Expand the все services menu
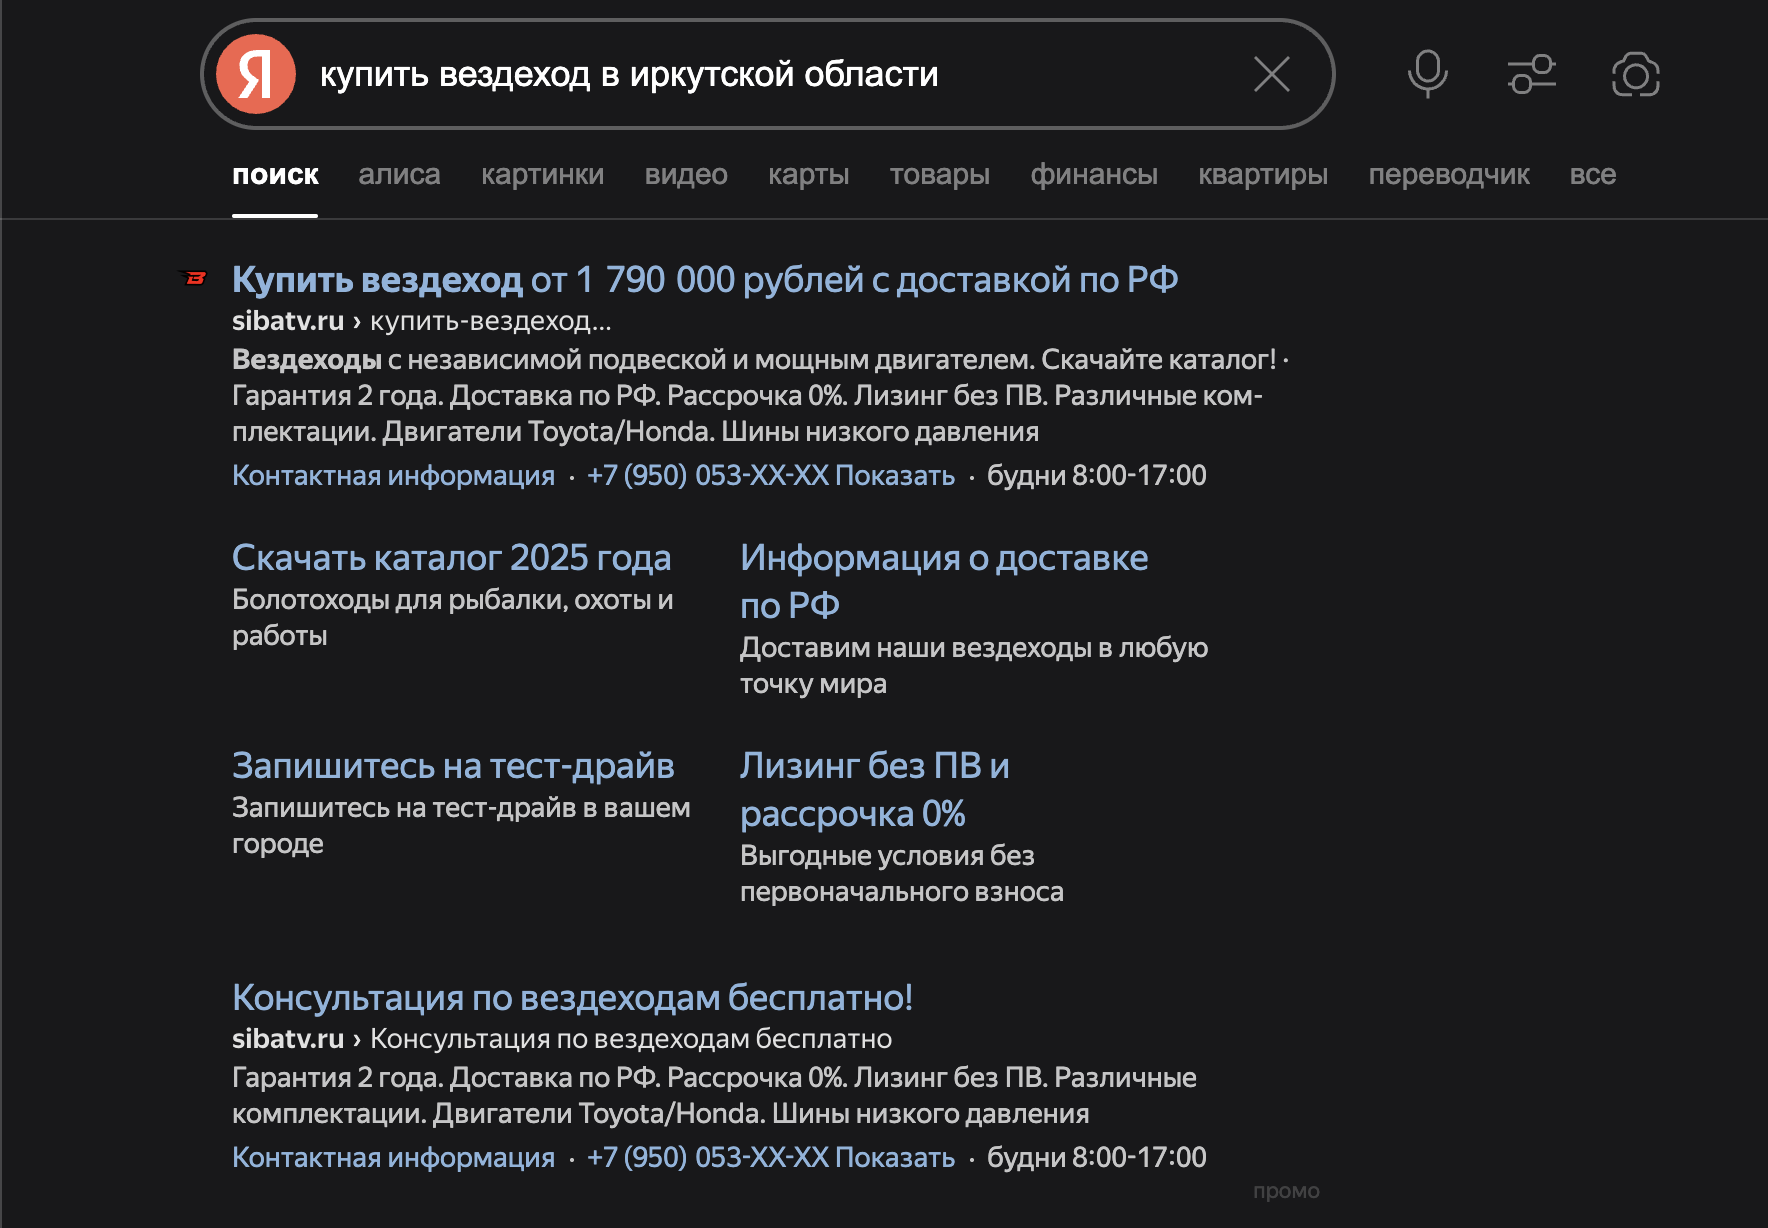The image size is (1768, 1228). pos(1593,174)
